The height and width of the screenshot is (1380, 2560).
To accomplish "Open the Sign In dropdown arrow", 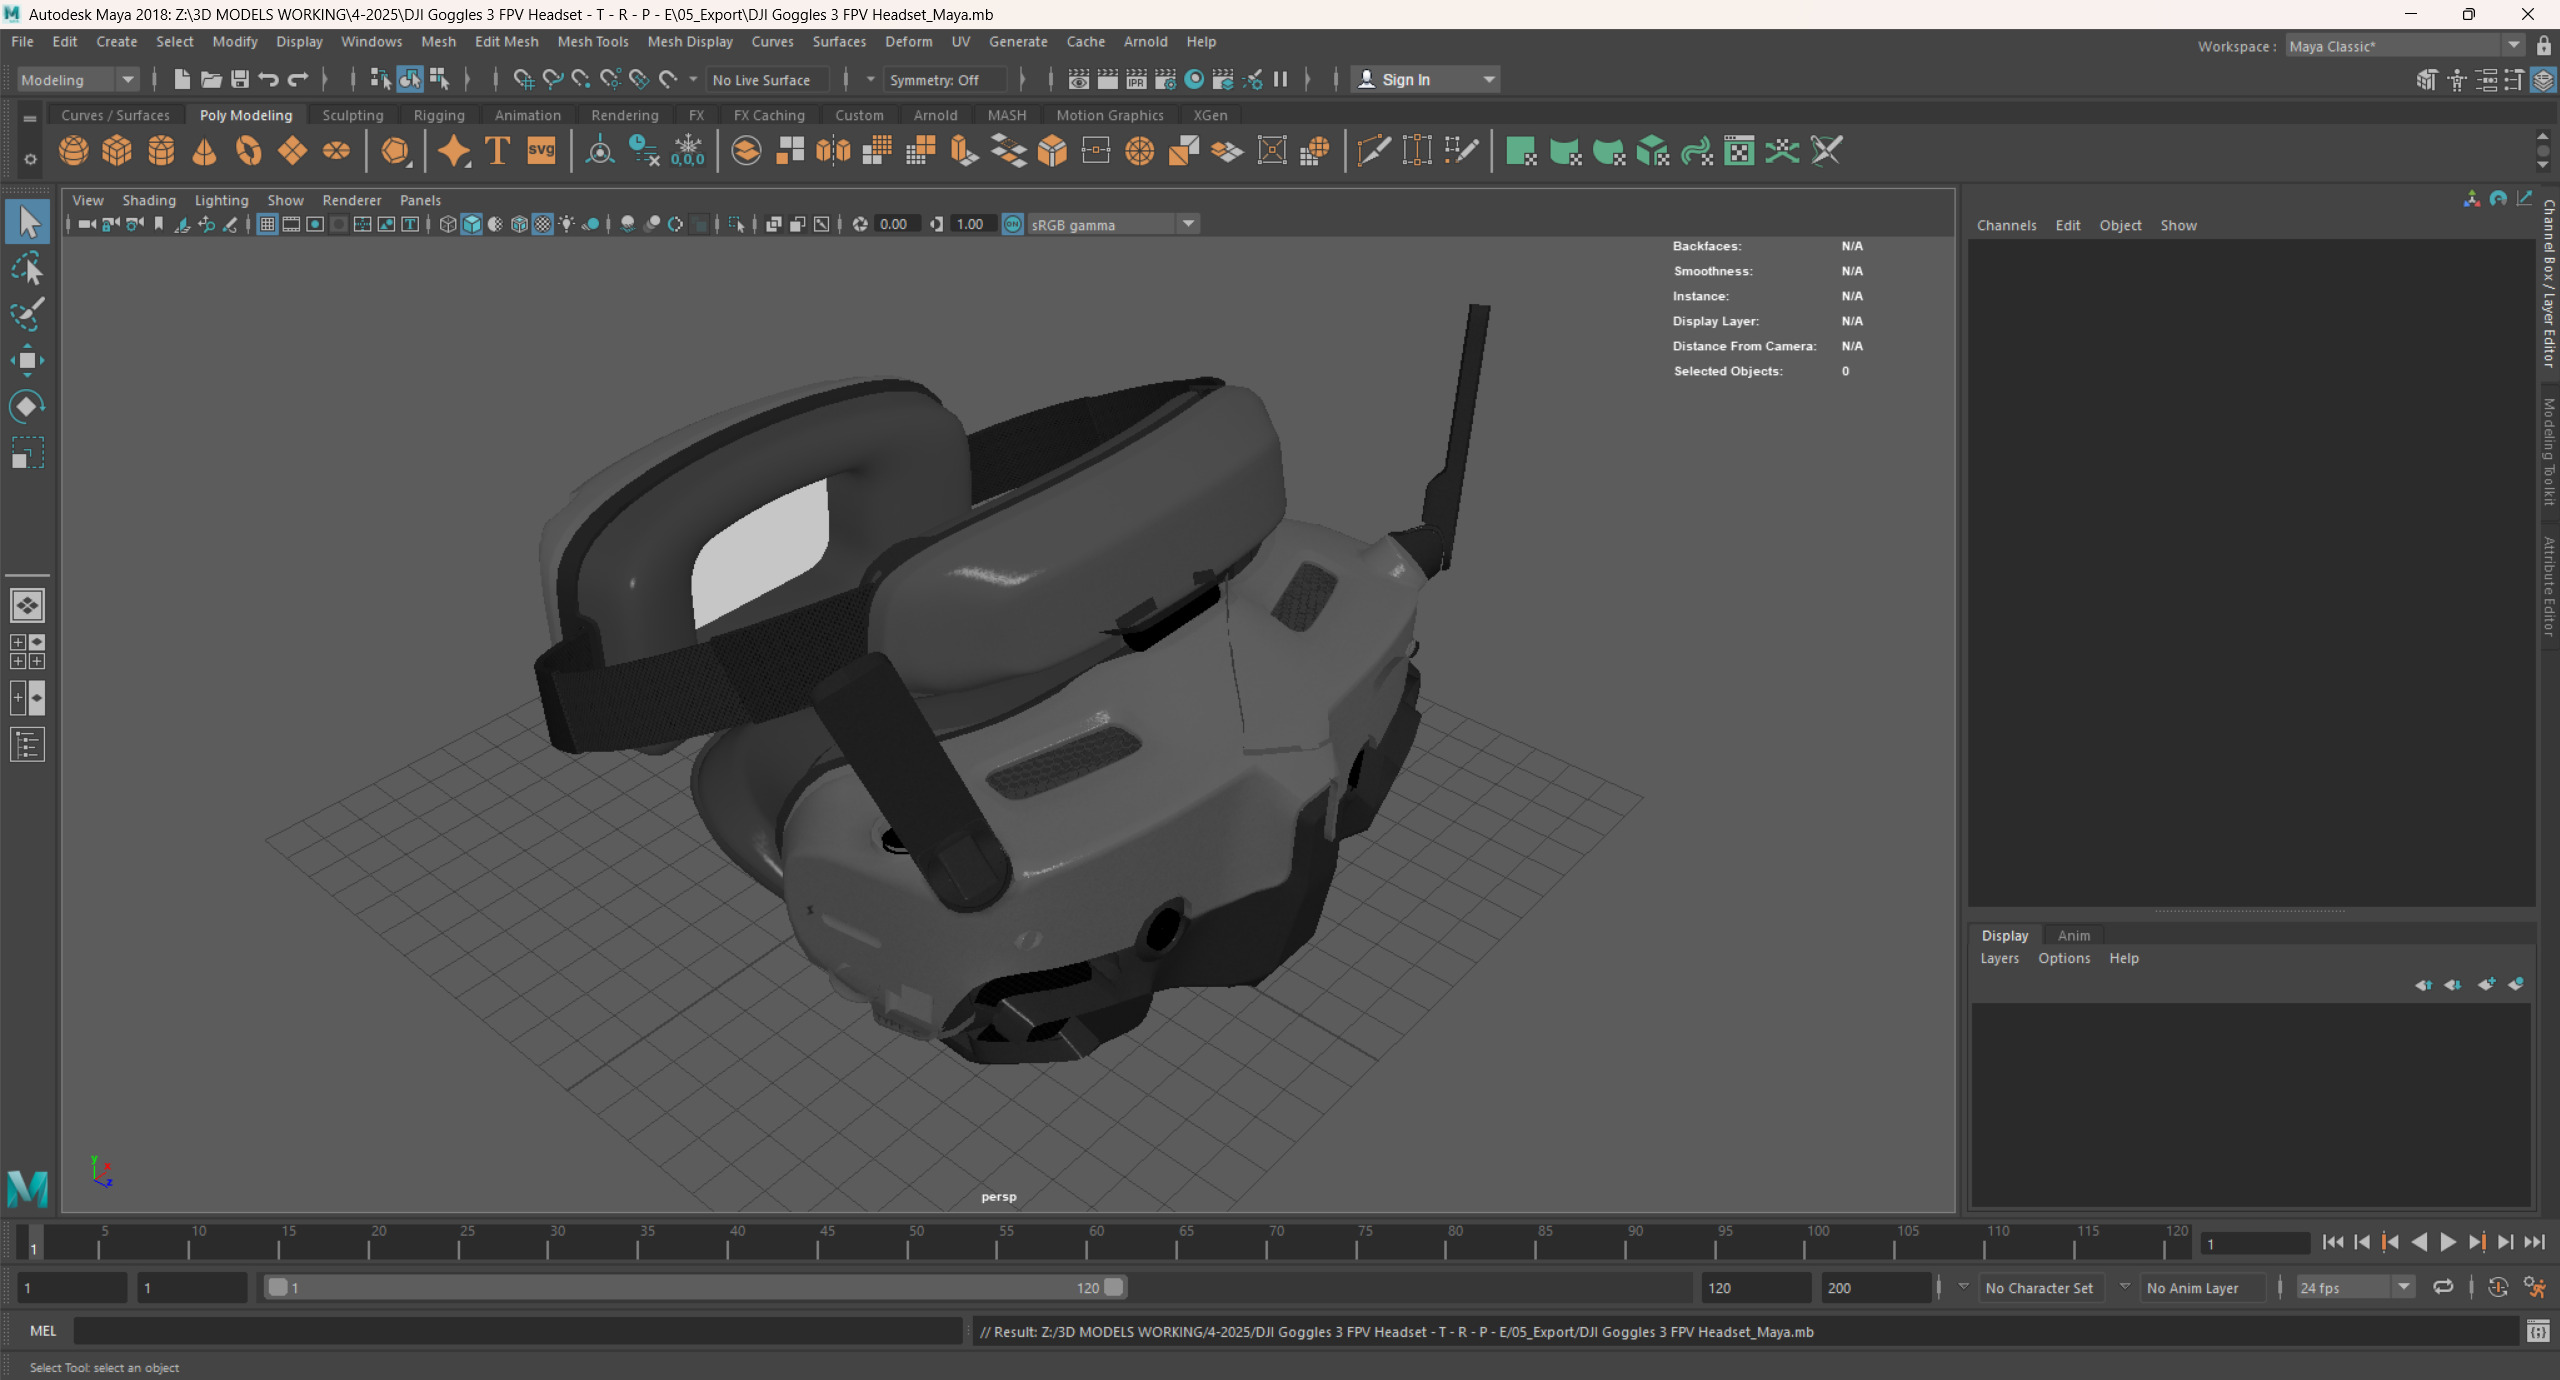I will pos(1489,80).
